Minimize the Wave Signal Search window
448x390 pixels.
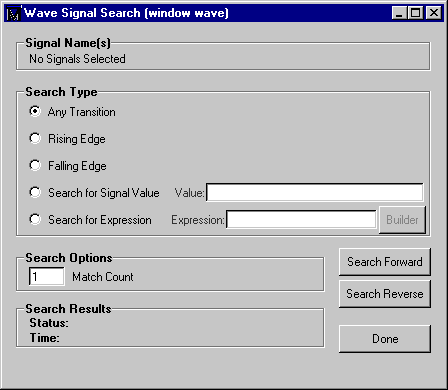click(x=399, y=13)
